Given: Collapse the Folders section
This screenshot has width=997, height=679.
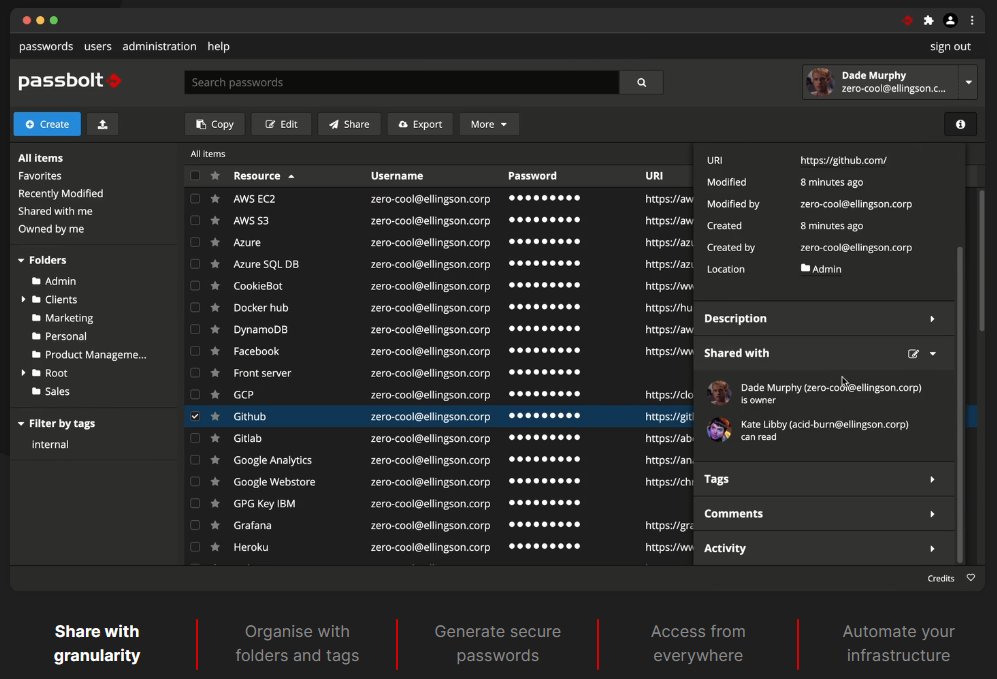Looking at the screenshot, I should 21,260.
